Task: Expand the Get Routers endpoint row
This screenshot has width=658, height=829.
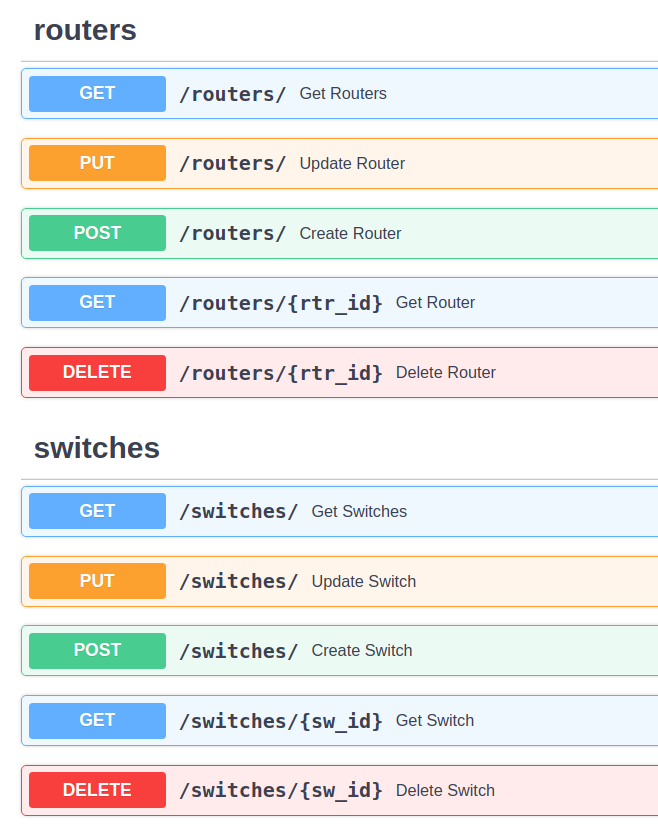Action: tap(400, 93)
